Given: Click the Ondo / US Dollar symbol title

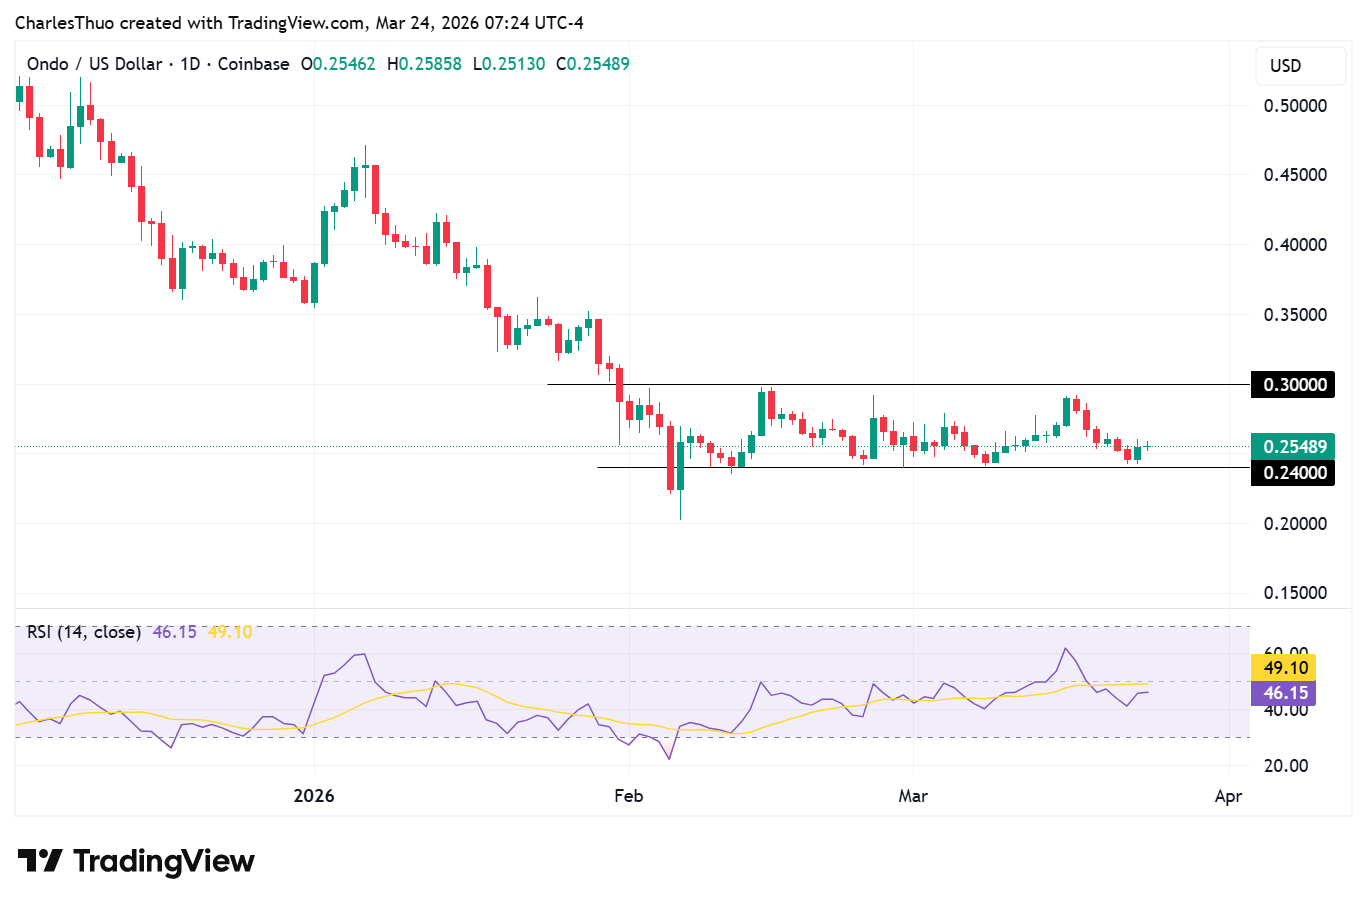Looking at the screenshot, I should tap(94, 64).
